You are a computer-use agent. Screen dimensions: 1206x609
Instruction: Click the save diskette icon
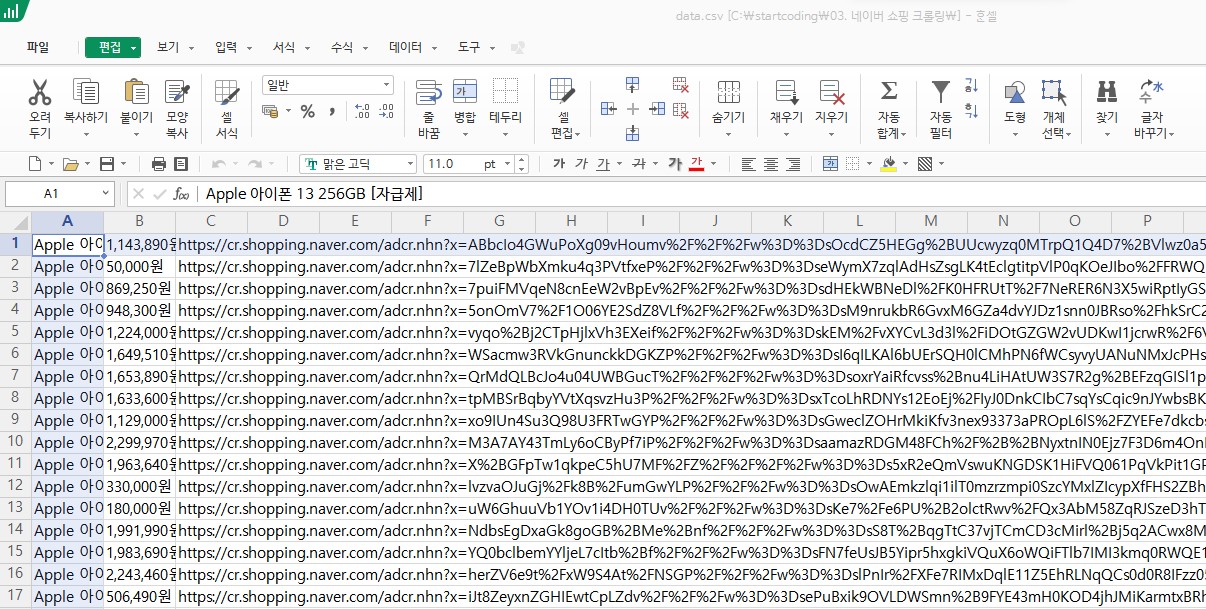pos(106,164)
